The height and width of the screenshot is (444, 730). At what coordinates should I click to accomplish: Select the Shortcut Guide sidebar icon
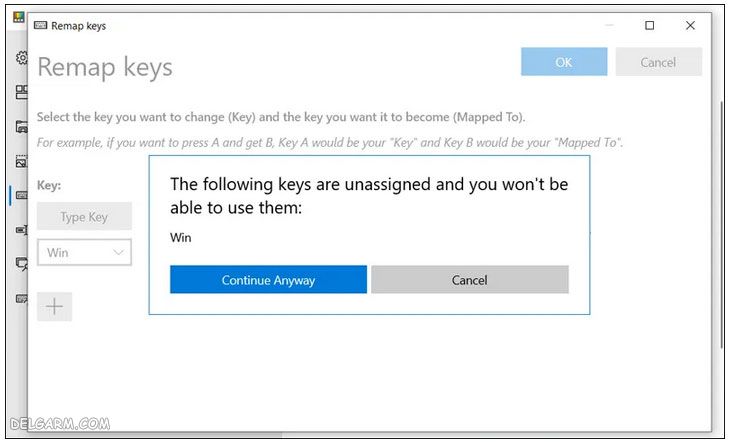(x=21, y=298)
